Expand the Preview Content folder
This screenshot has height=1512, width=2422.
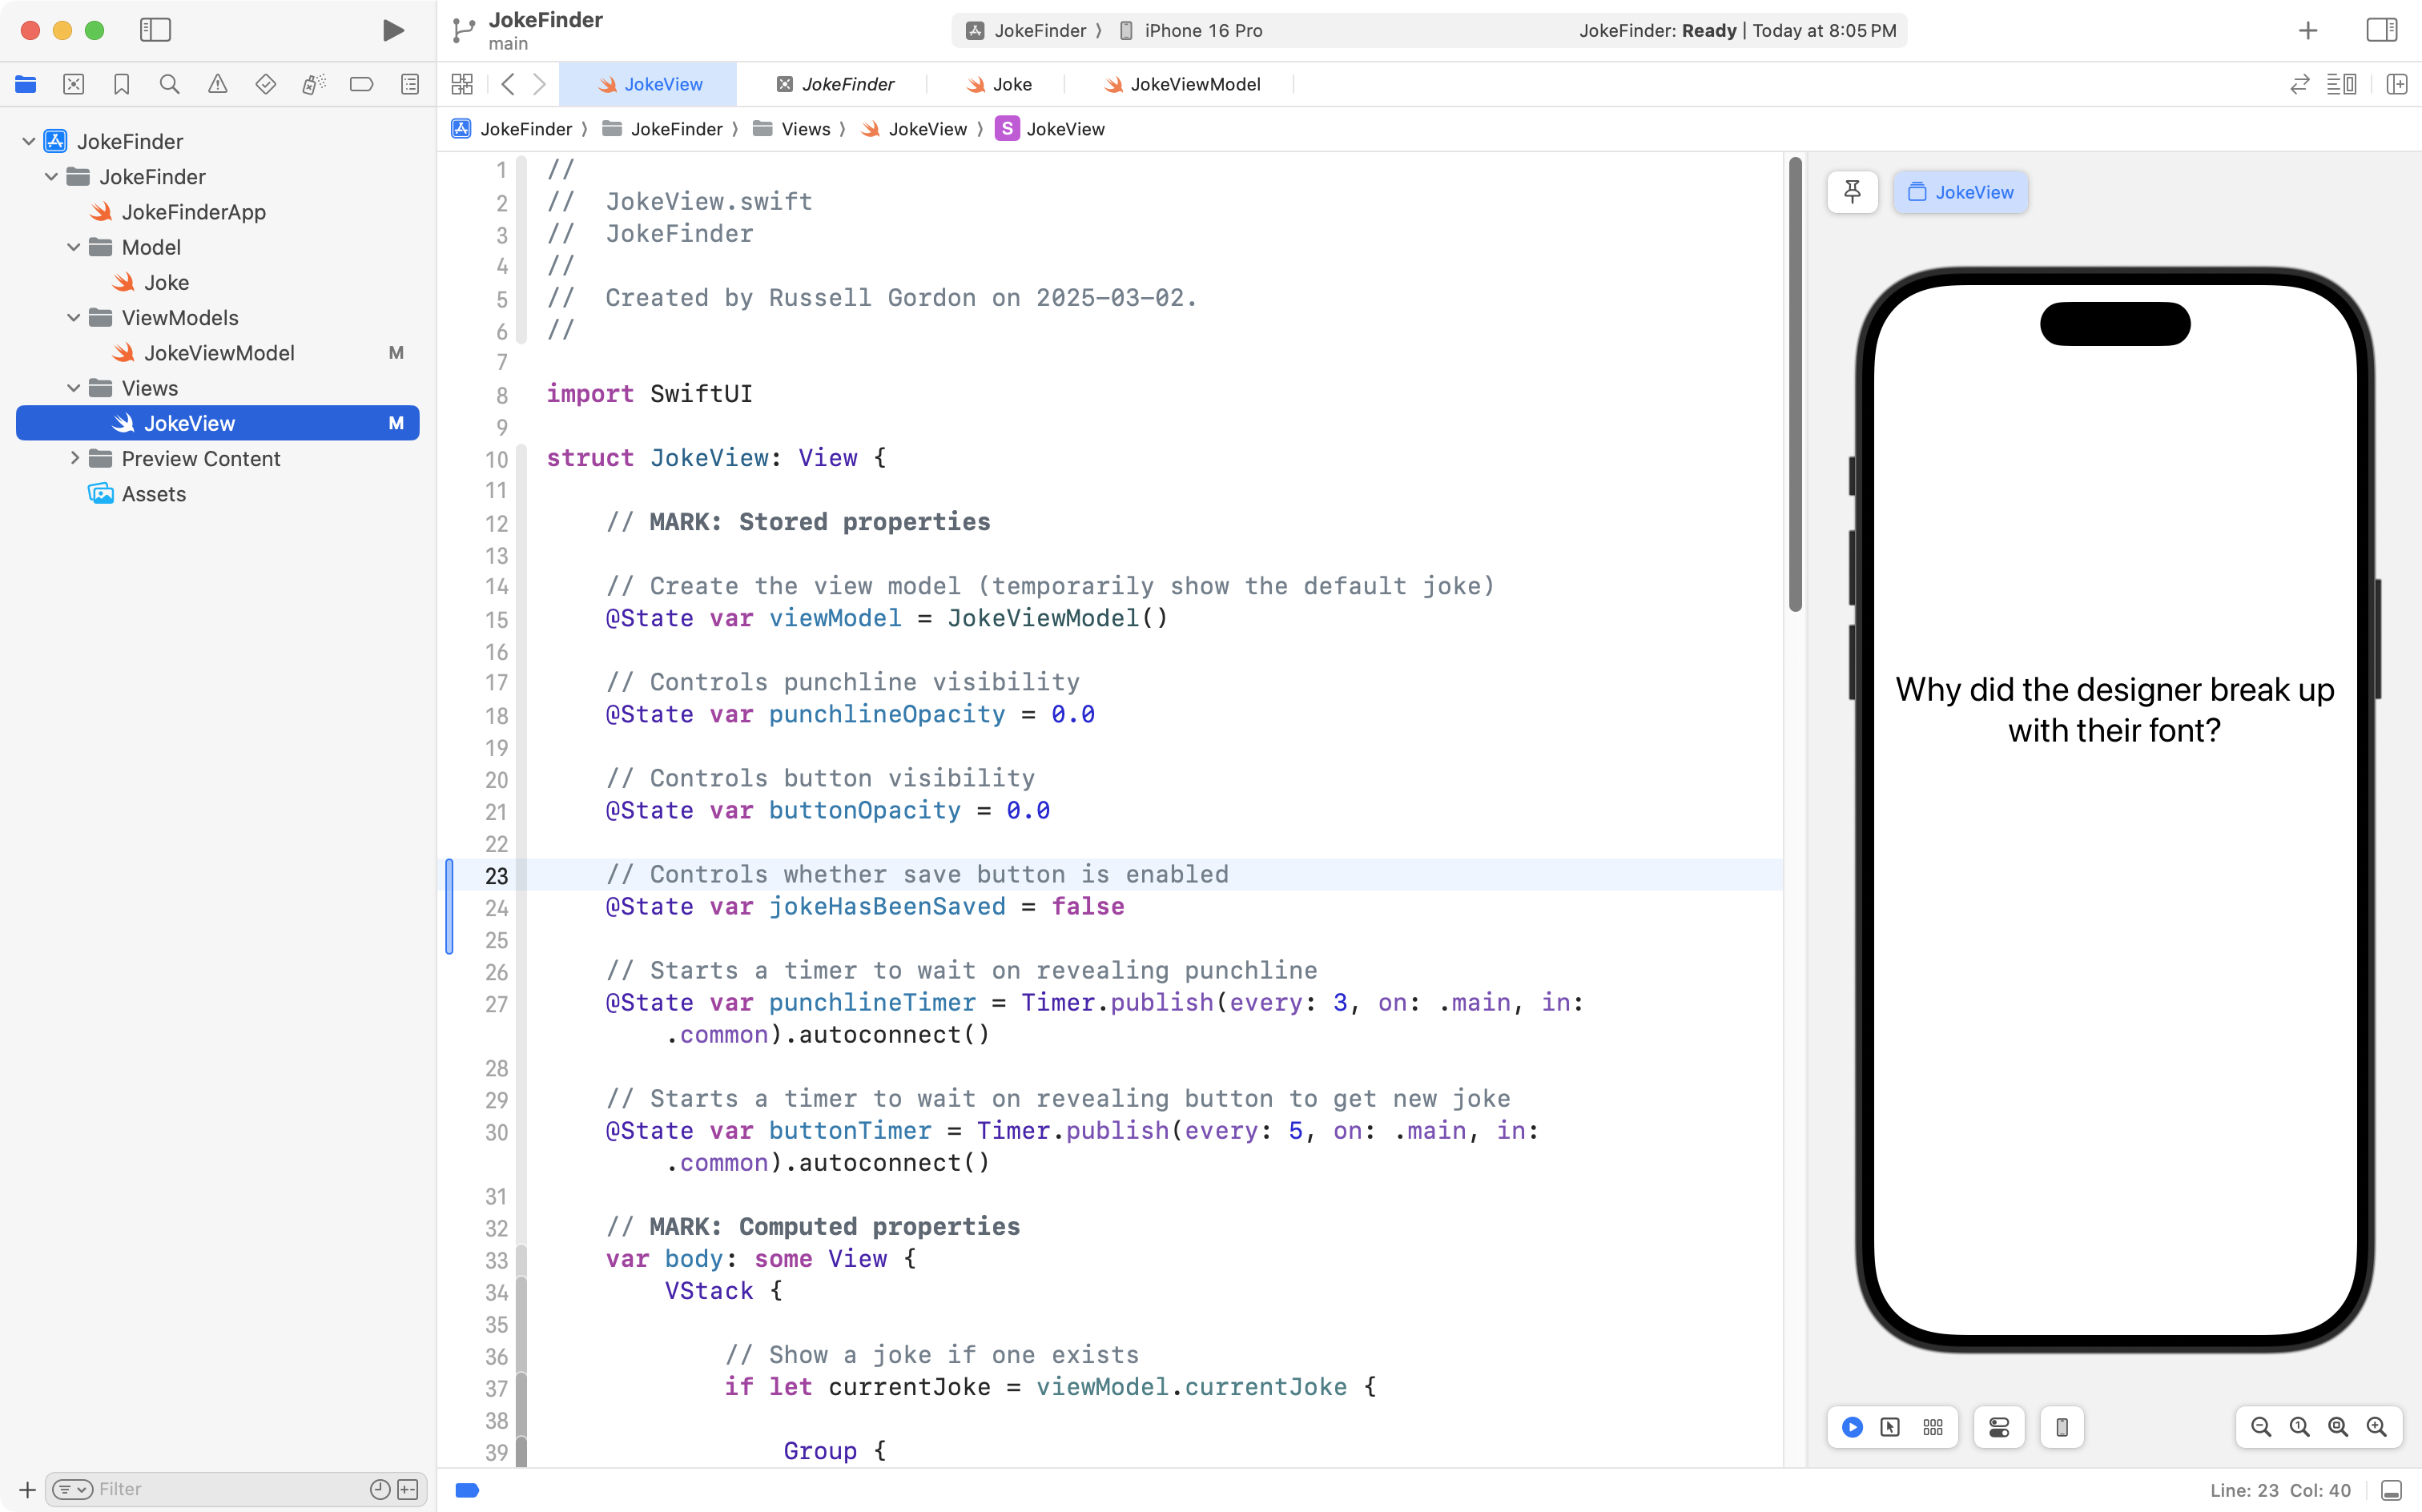74,458
